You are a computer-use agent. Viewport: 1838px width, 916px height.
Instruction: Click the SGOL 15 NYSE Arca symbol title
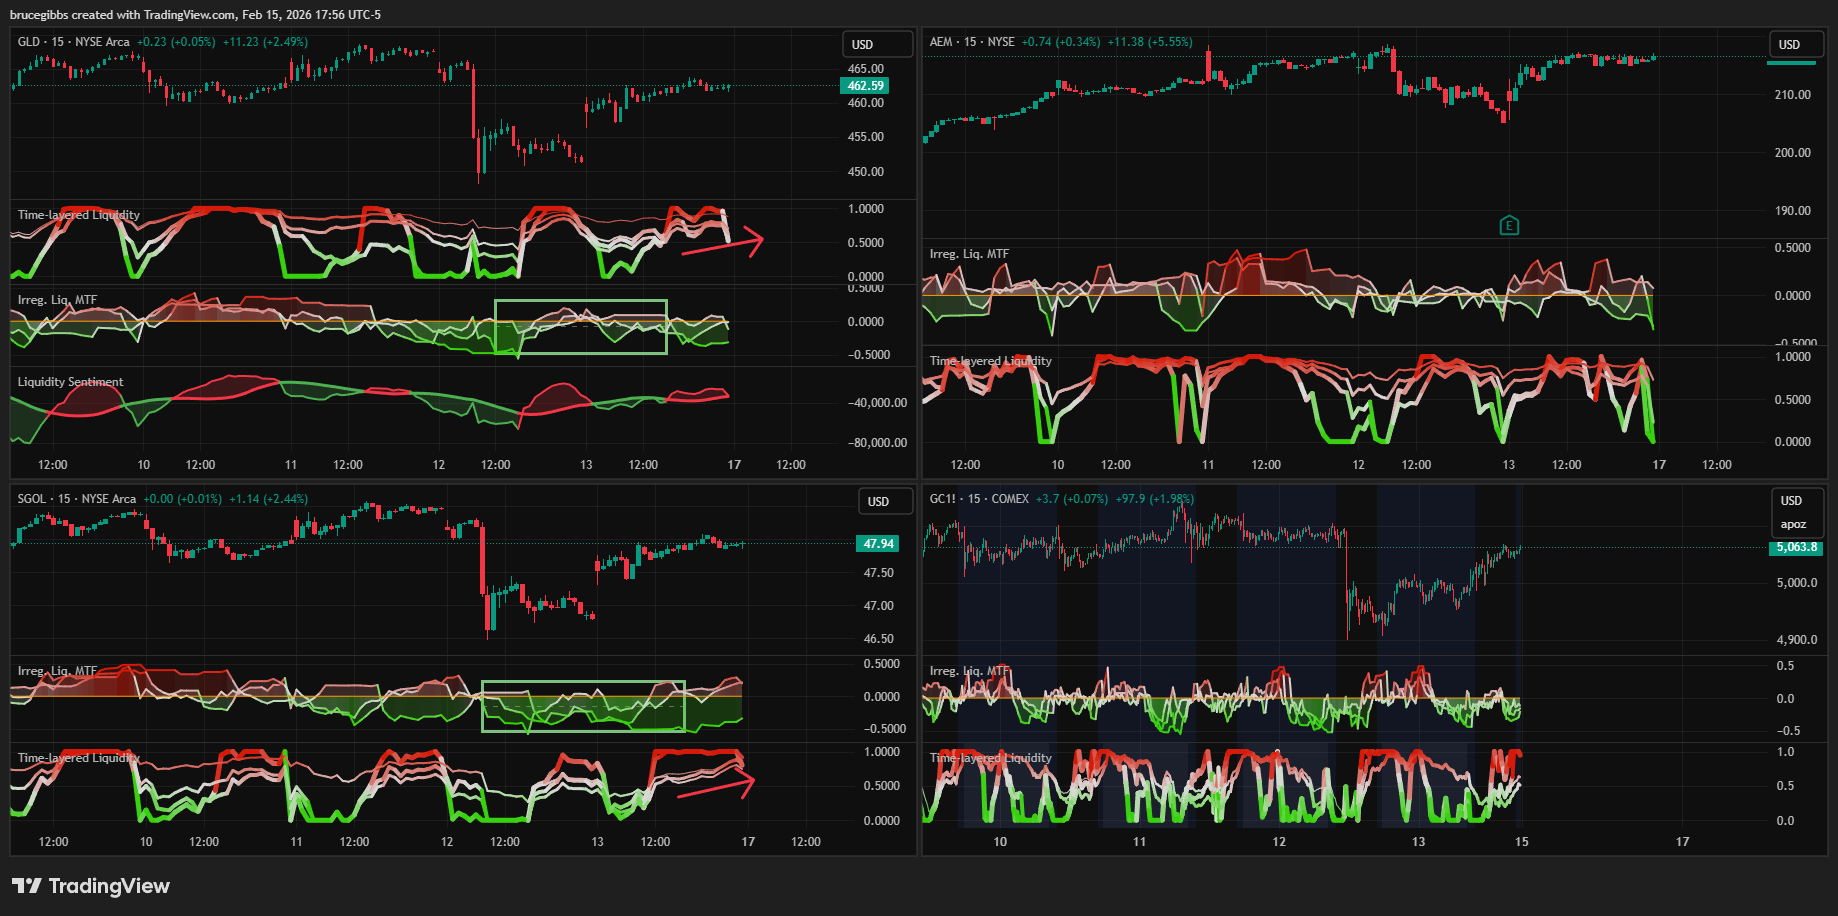click(77, 499)
